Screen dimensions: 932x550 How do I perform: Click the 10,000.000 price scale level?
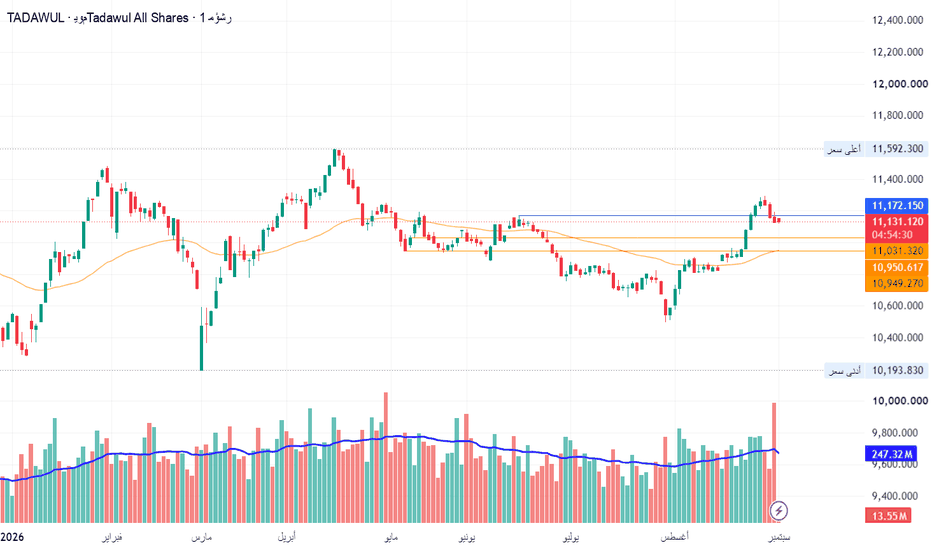pyautogui.click(x=899, y=401)
